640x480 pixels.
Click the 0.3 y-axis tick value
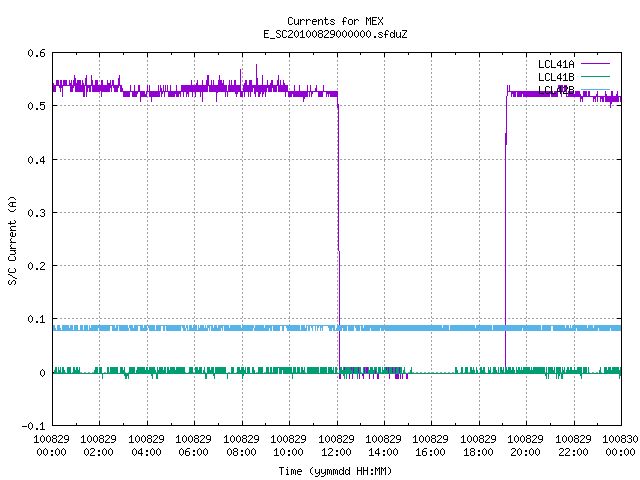point(36,213)
